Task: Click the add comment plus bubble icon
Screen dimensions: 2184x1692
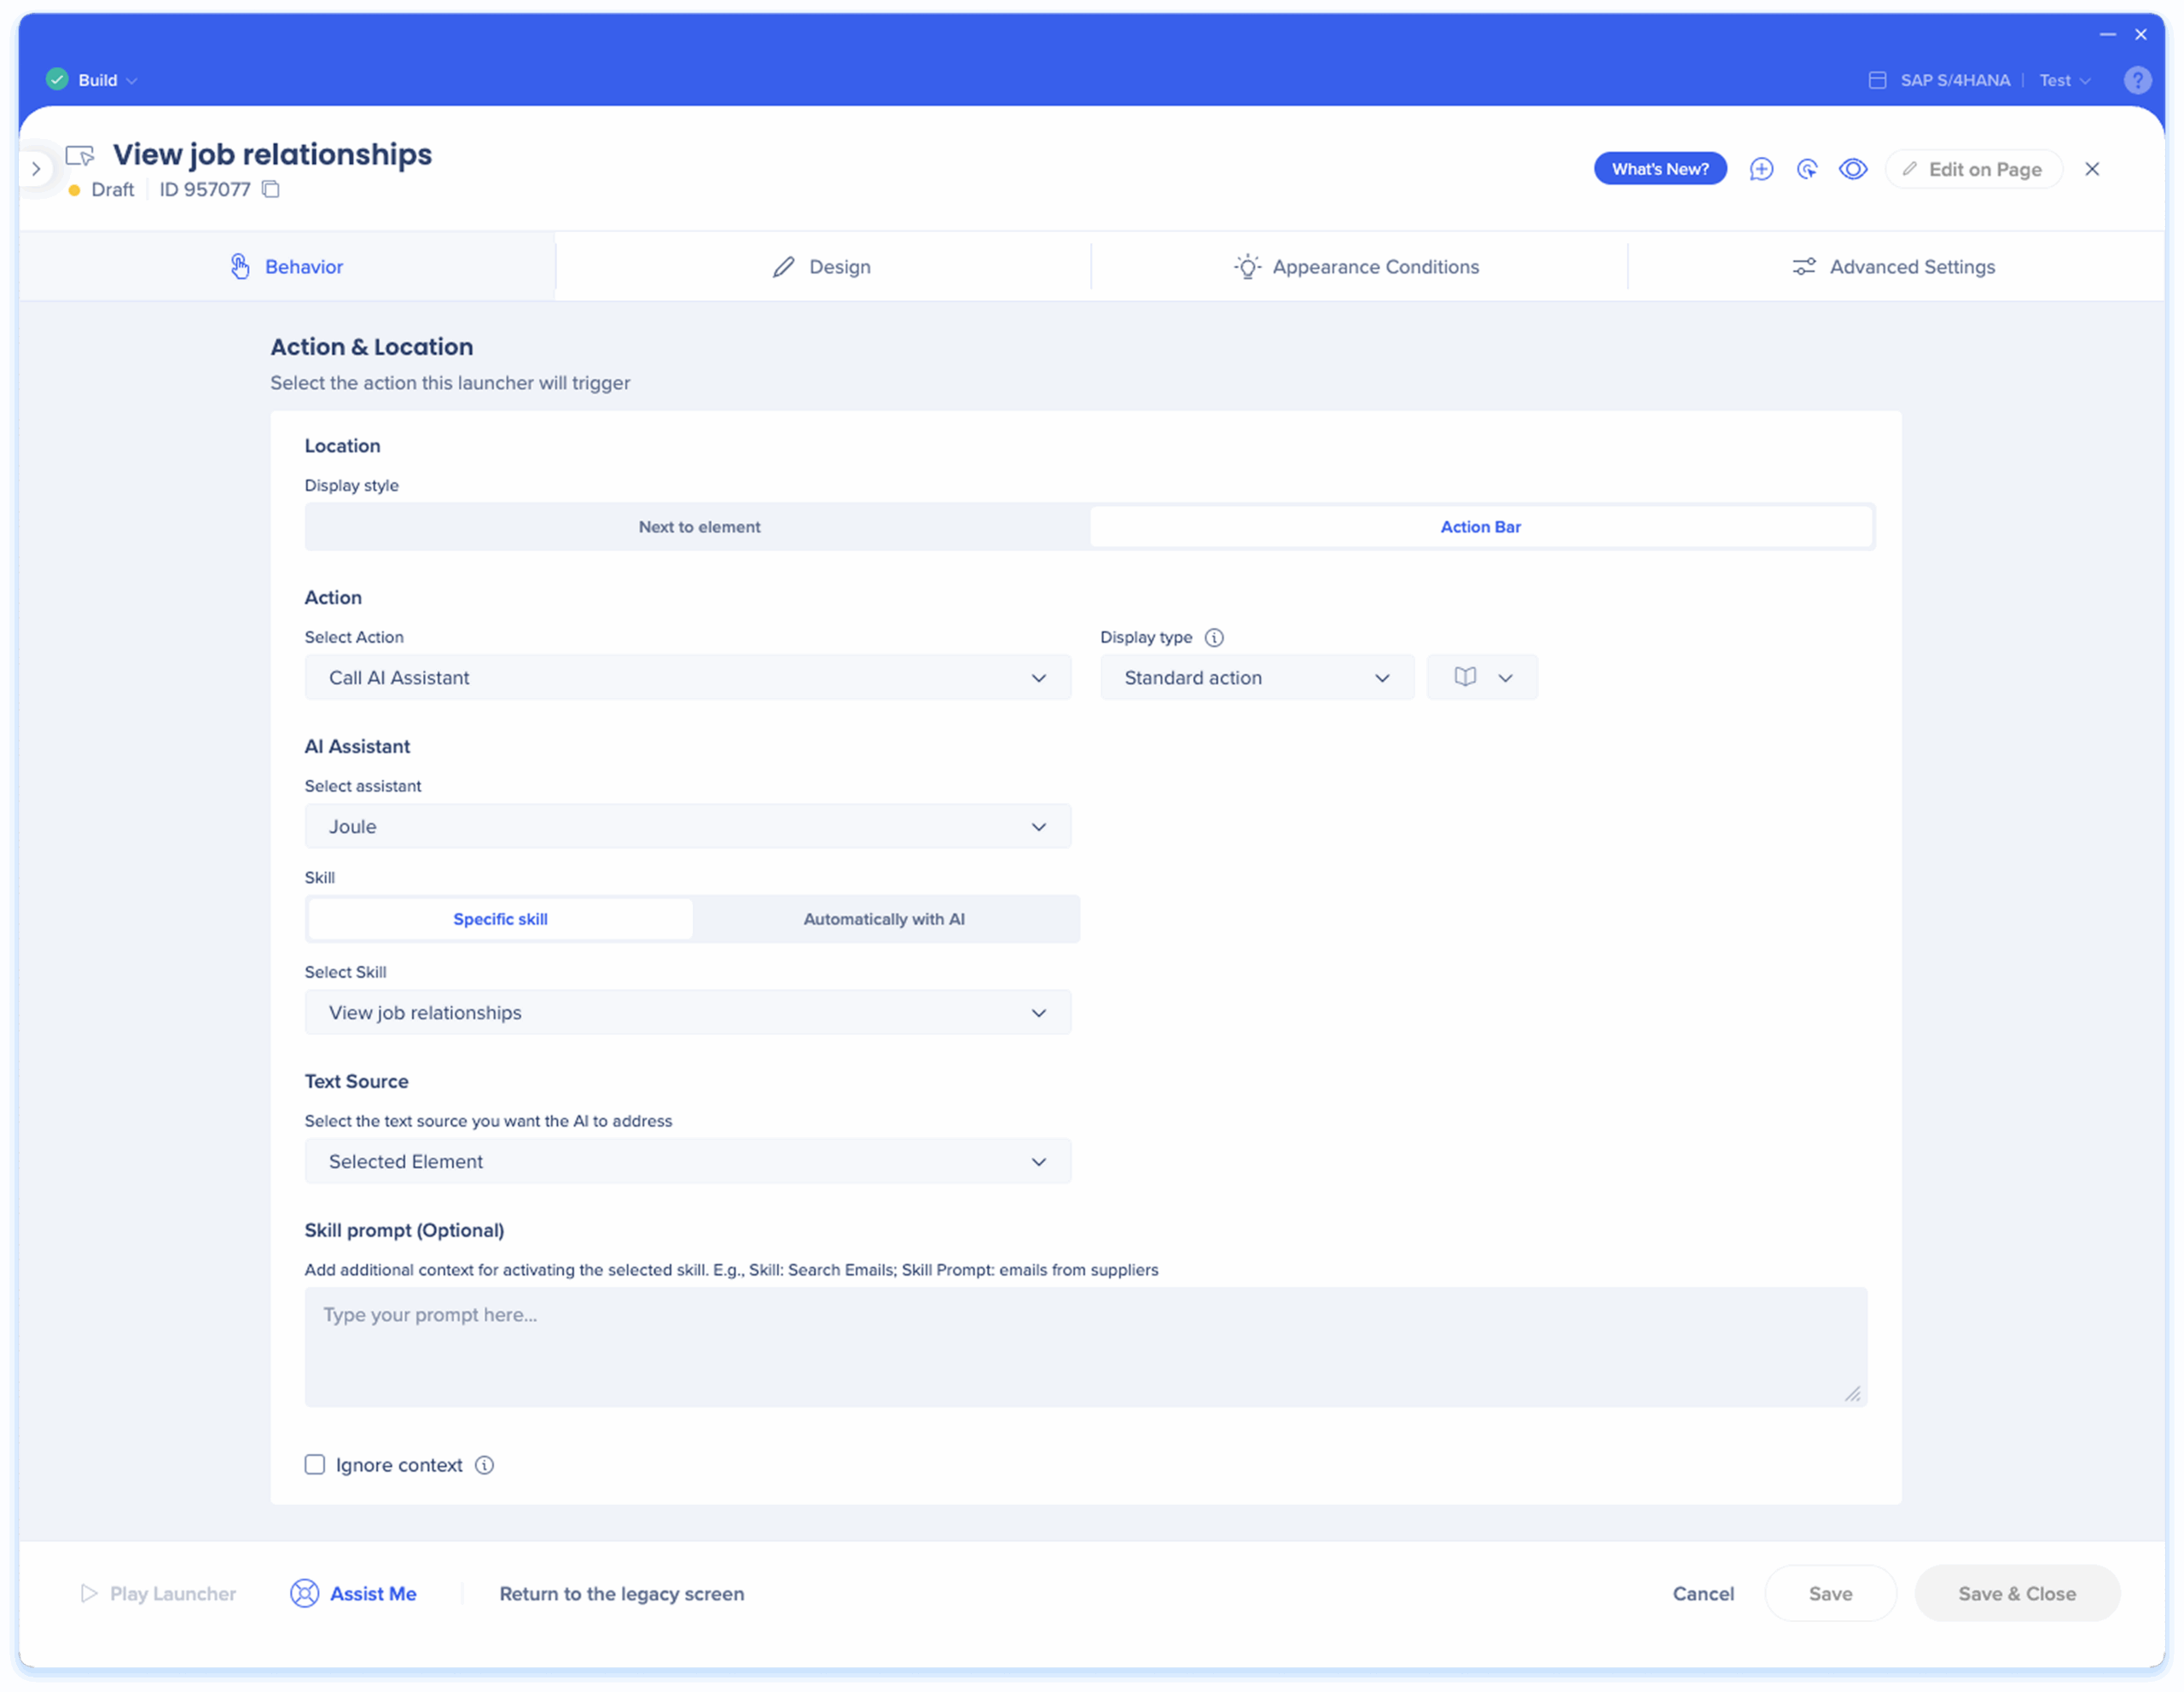Action: [1761, 169]
